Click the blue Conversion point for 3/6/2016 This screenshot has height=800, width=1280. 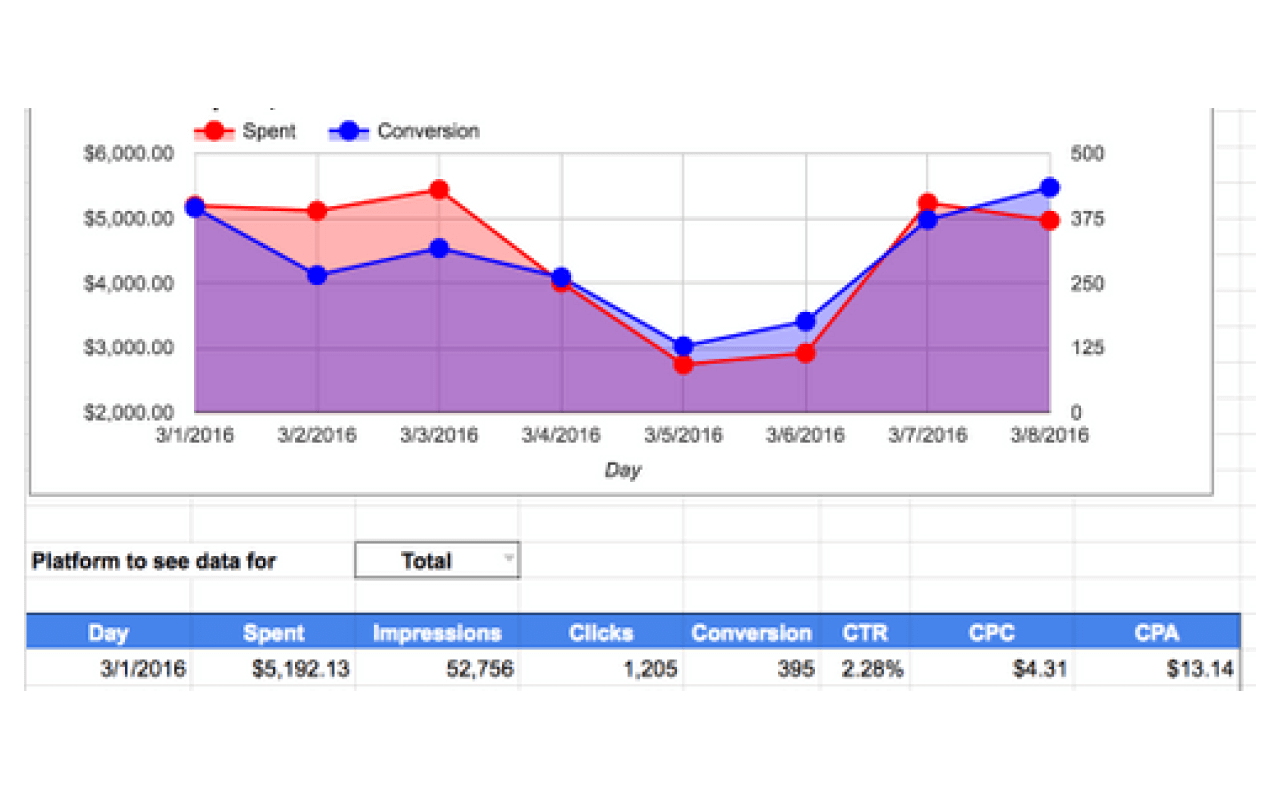click(806, 322)
